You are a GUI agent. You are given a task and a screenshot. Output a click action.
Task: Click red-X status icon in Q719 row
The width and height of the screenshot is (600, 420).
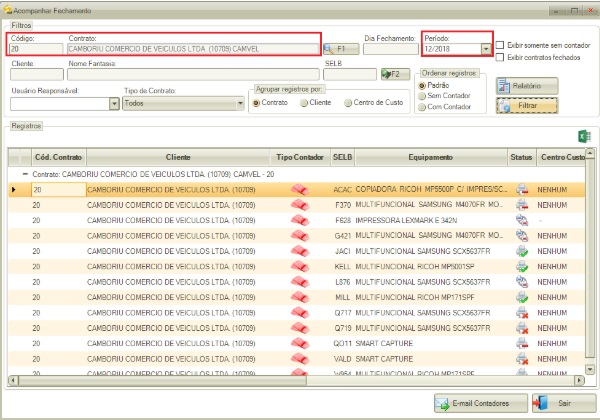(x=522, y=328)
